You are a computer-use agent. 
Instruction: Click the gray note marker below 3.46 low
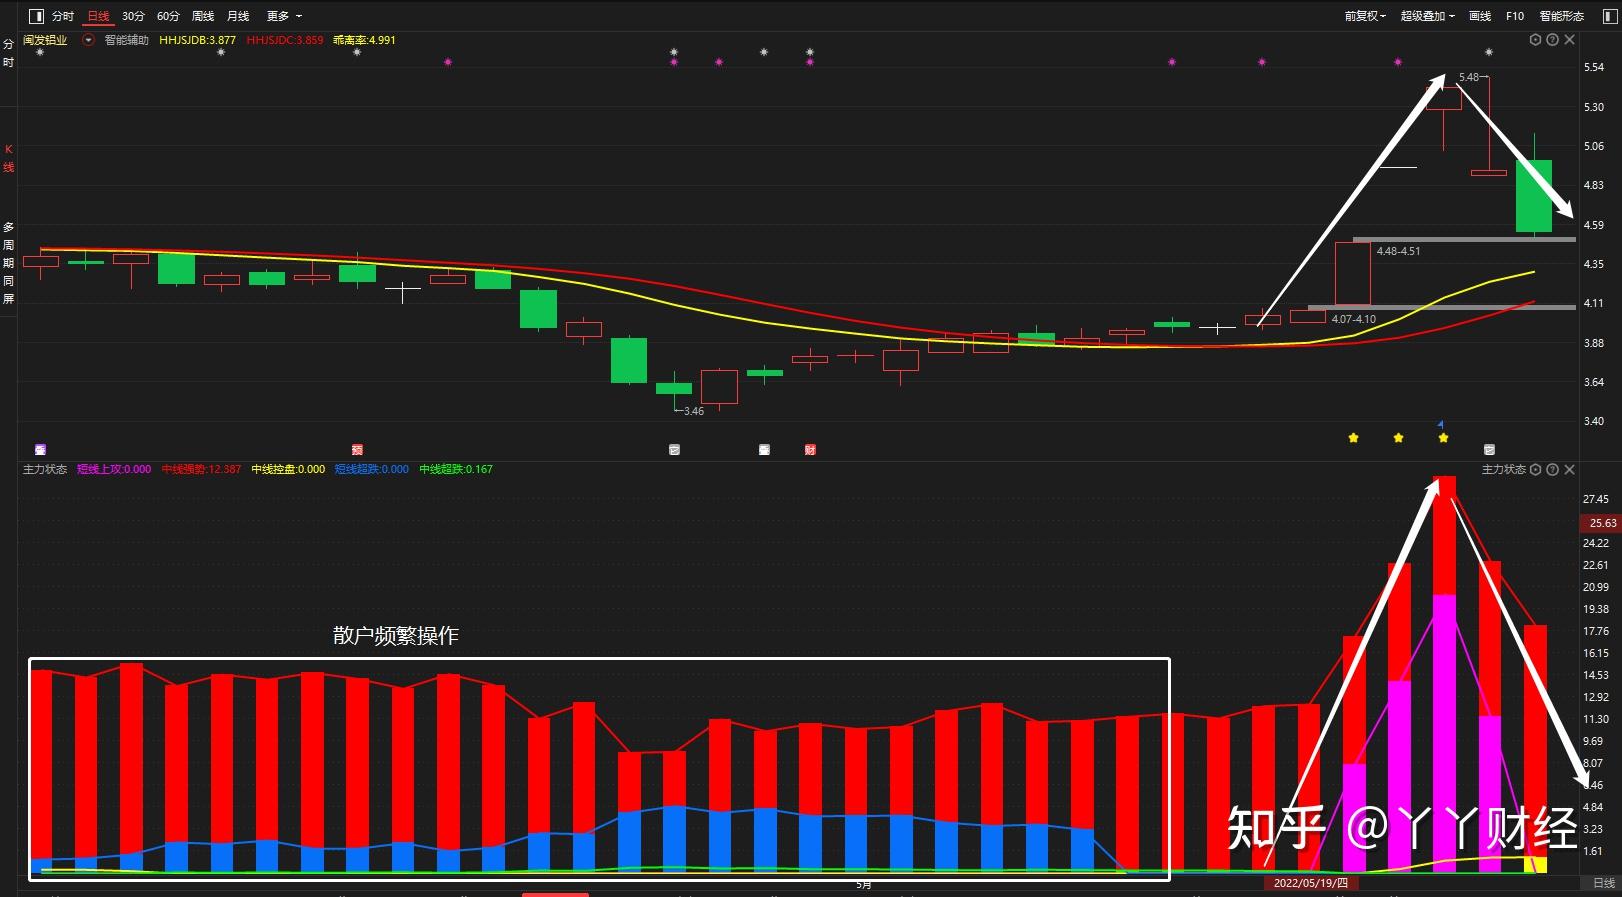(674, 450)
